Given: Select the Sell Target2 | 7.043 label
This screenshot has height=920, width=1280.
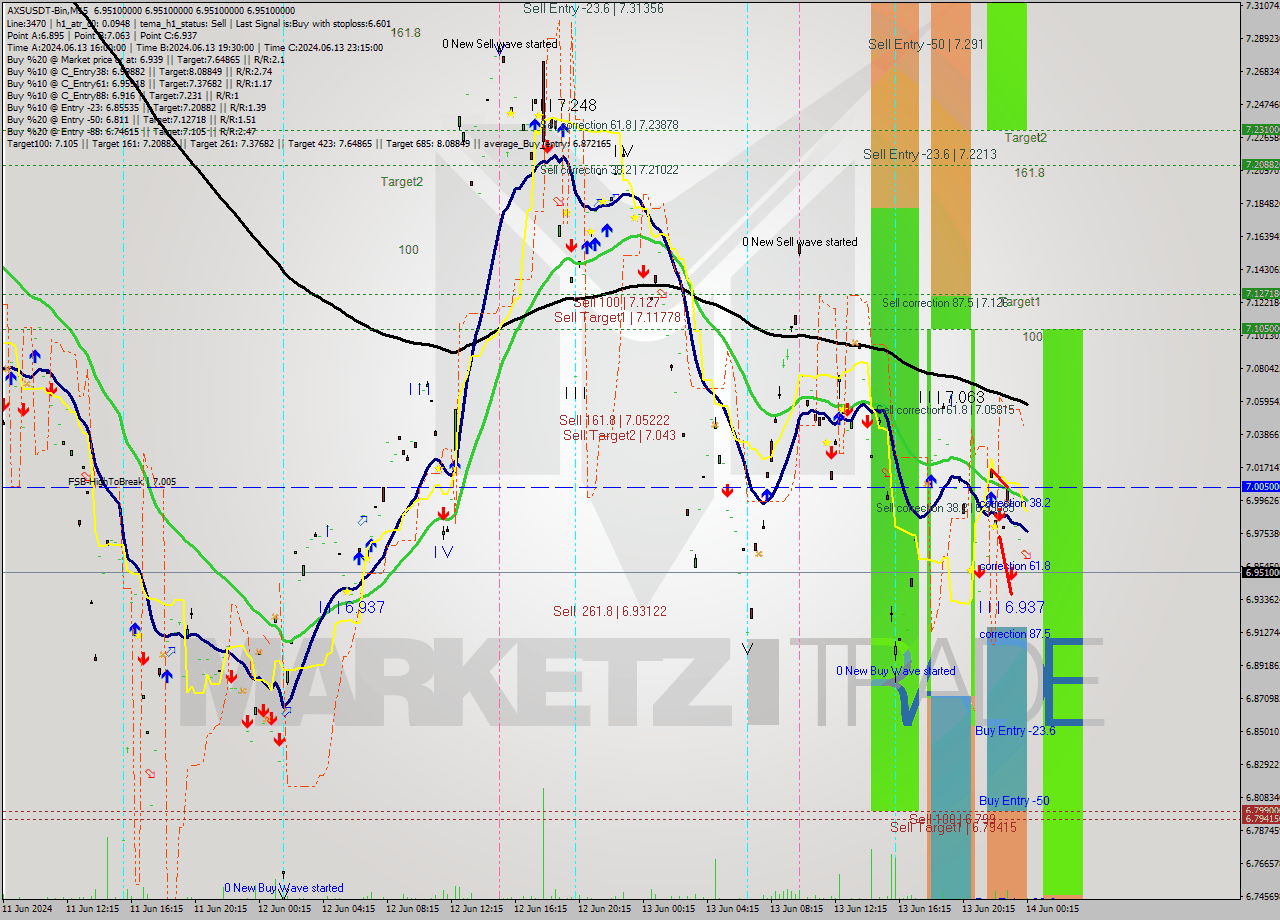Looking at the screenshot, I should 619,435.
